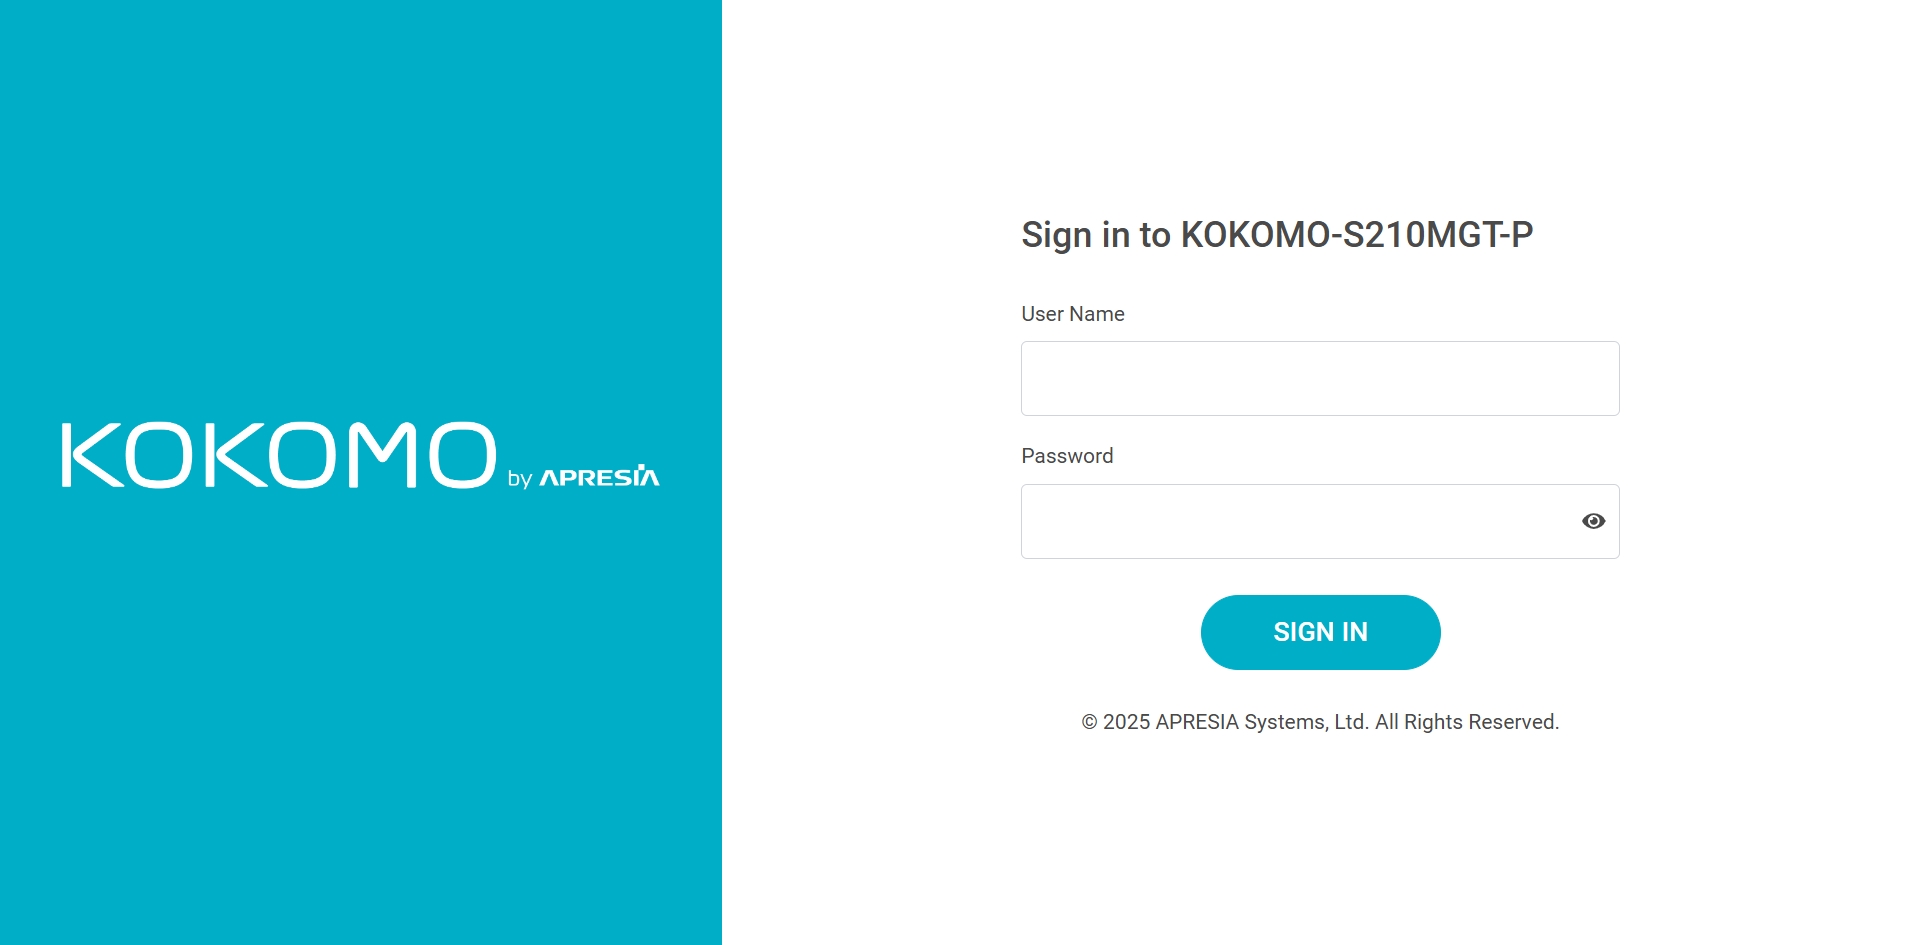Click the "Password" field label

click(x=1067, y=456)
